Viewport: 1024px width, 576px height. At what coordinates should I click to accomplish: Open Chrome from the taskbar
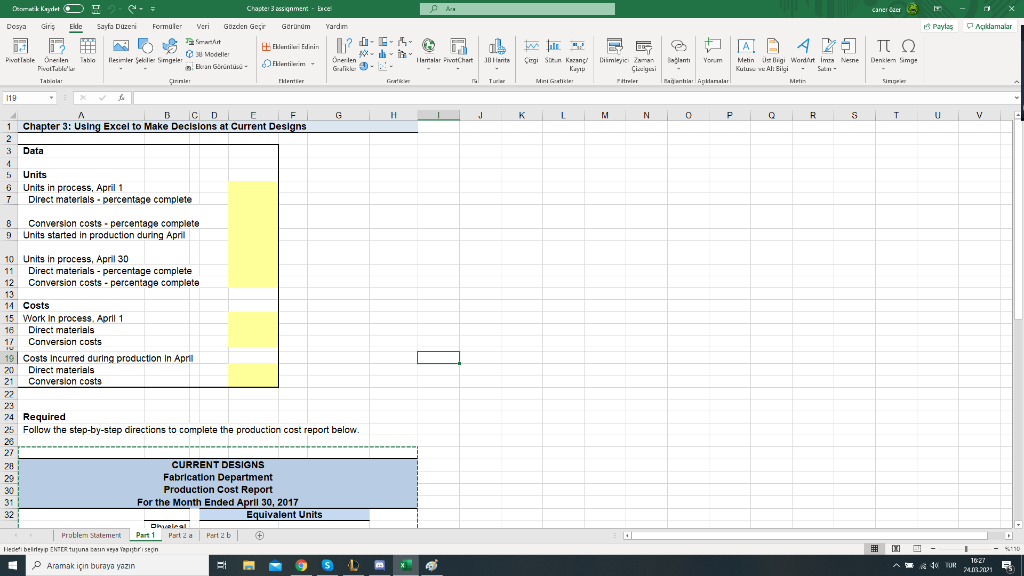coord(301,566)
